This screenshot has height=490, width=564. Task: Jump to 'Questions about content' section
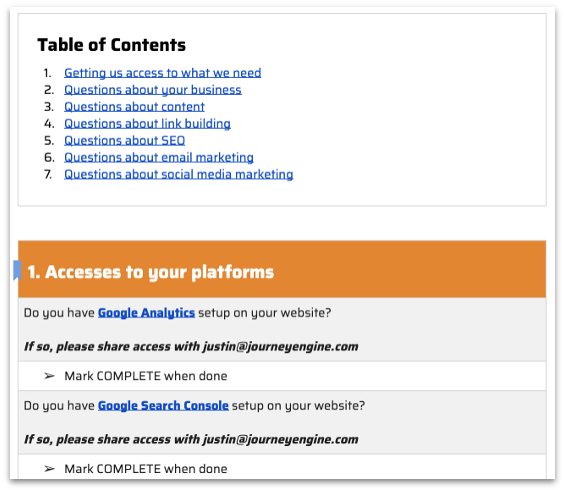134,107
